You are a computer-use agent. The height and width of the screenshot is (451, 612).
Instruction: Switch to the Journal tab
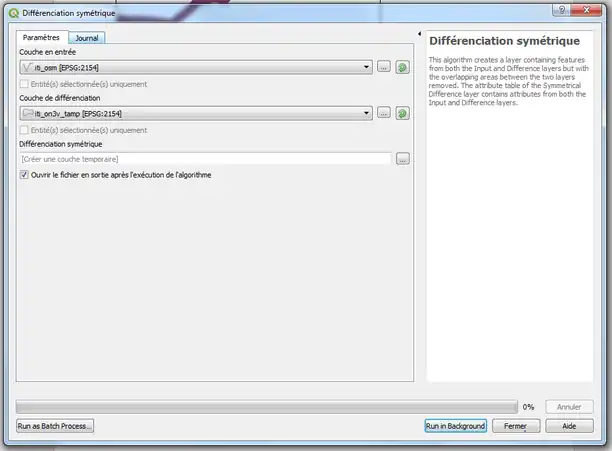(x=87, y=37)
